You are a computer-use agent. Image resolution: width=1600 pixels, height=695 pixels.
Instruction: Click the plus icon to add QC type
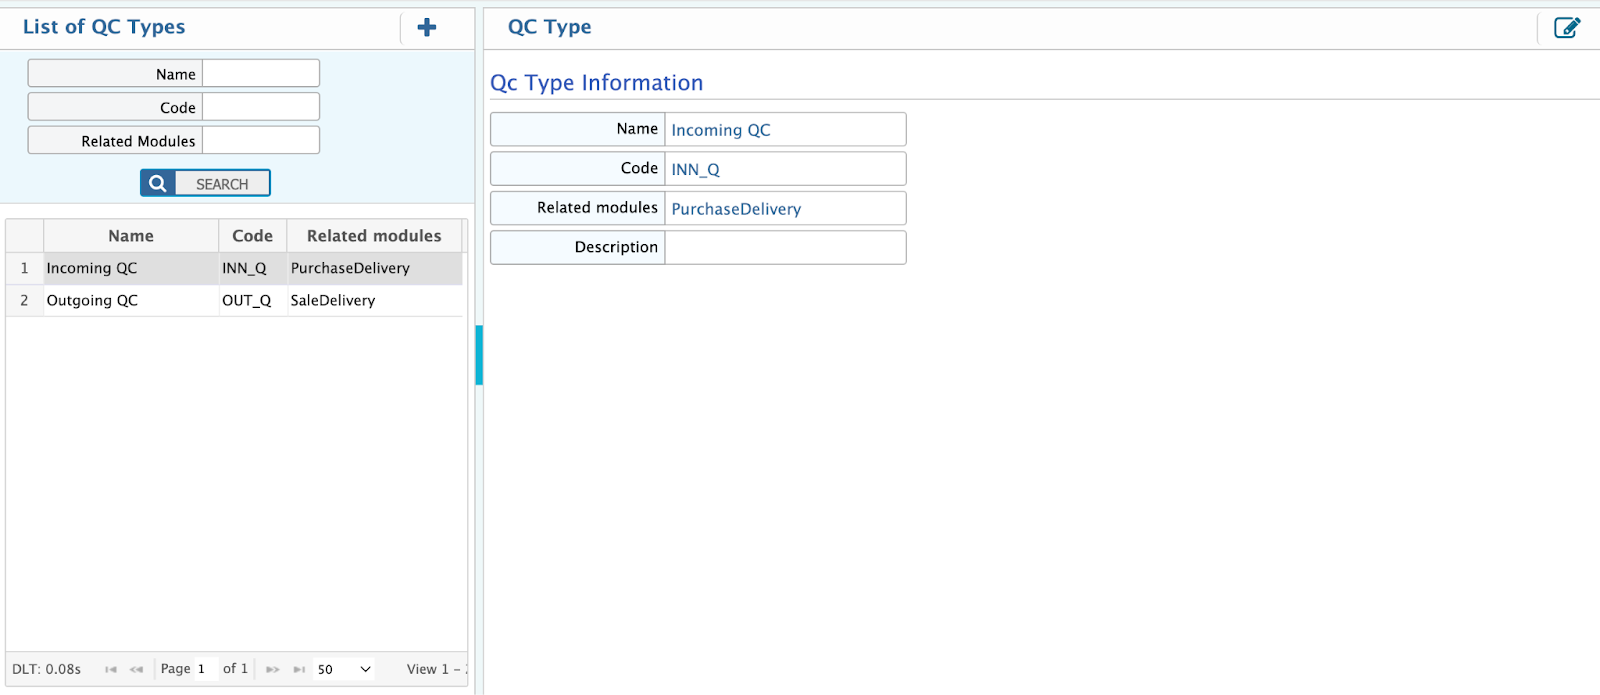(x=426, y=27)
